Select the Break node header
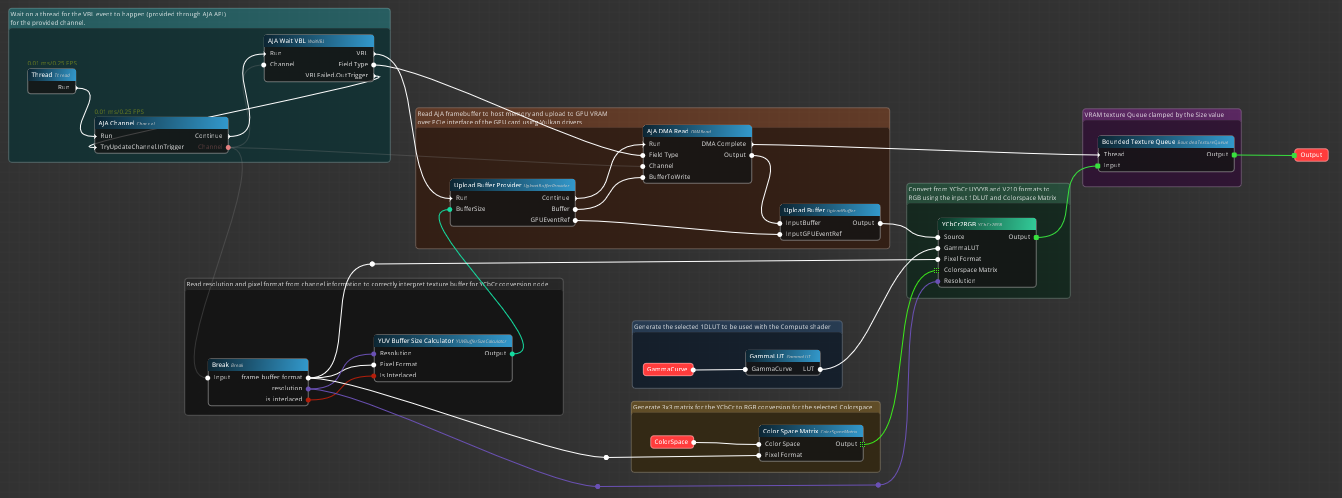1342x498 pixels. (258, 365)
